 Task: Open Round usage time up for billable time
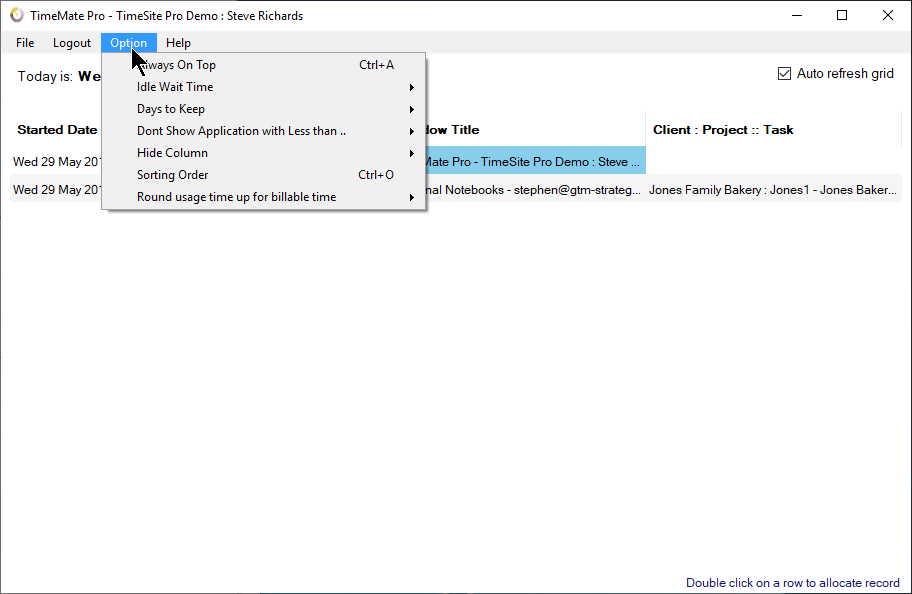pos(263,197)
